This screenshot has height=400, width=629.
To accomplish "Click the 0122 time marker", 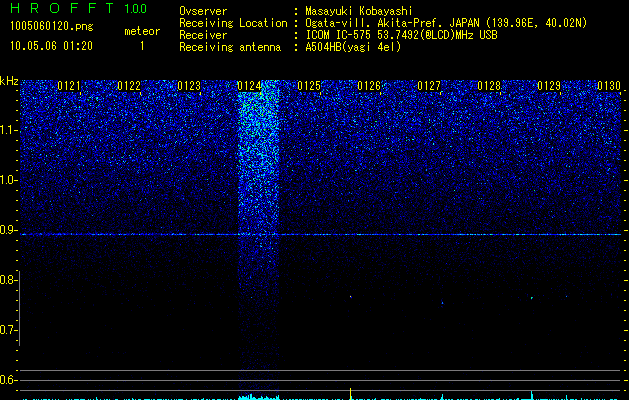I will pos(129,86).
